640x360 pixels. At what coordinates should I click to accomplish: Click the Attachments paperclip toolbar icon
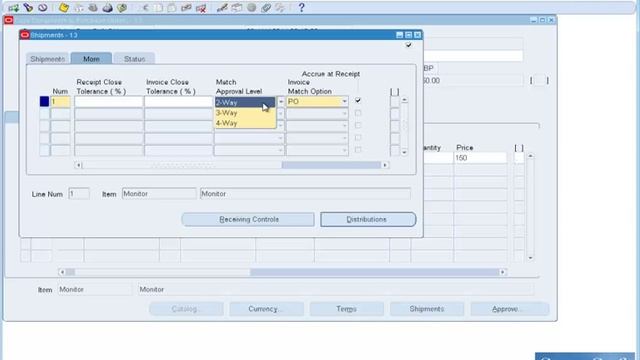(x=266, y=8)
